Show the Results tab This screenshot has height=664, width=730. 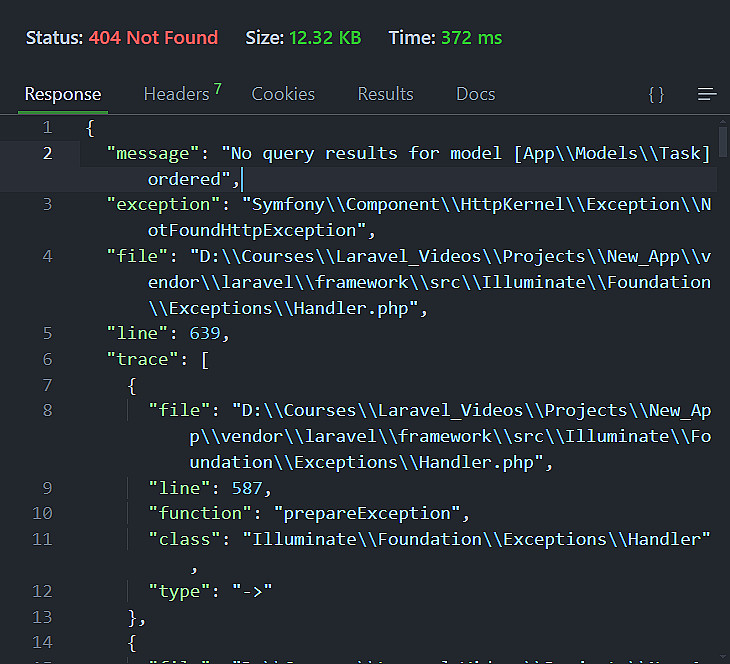click(385, 94)
